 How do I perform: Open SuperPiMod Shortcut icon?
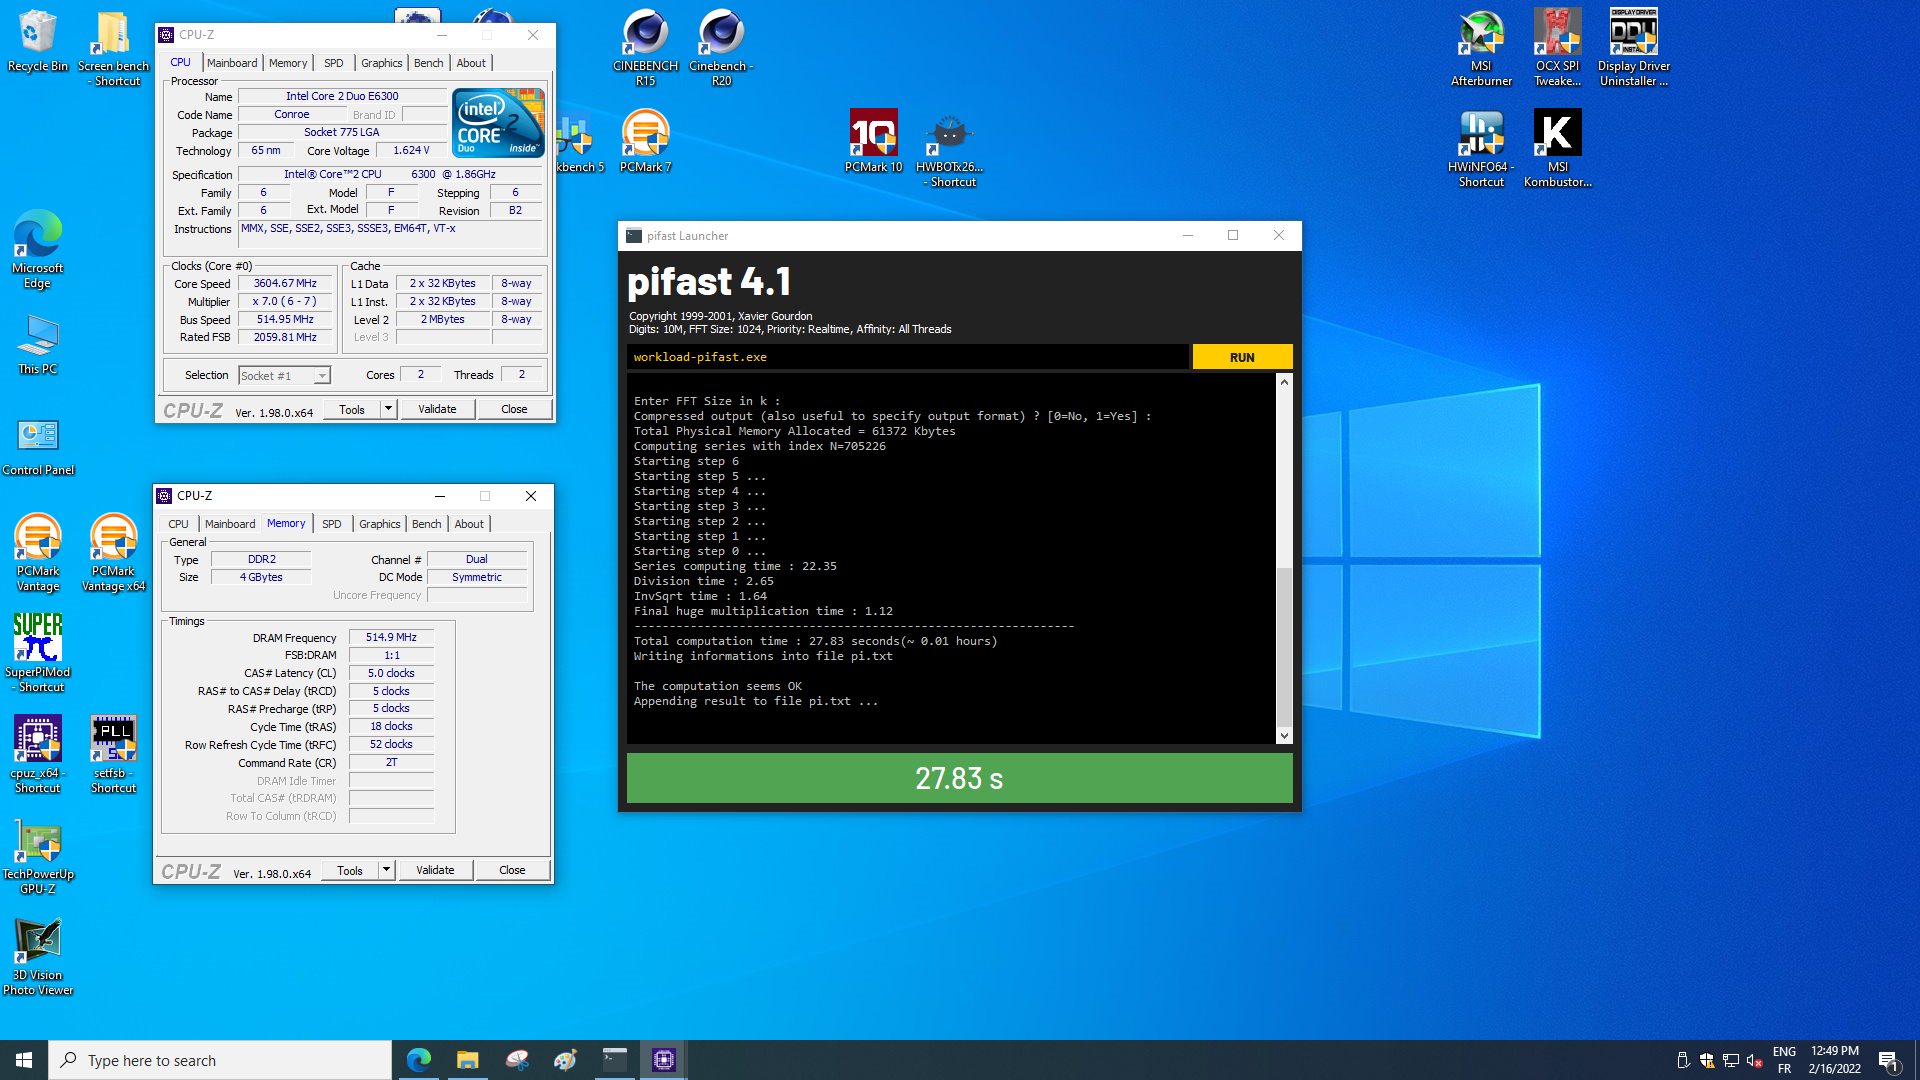[x=37, y=653]
